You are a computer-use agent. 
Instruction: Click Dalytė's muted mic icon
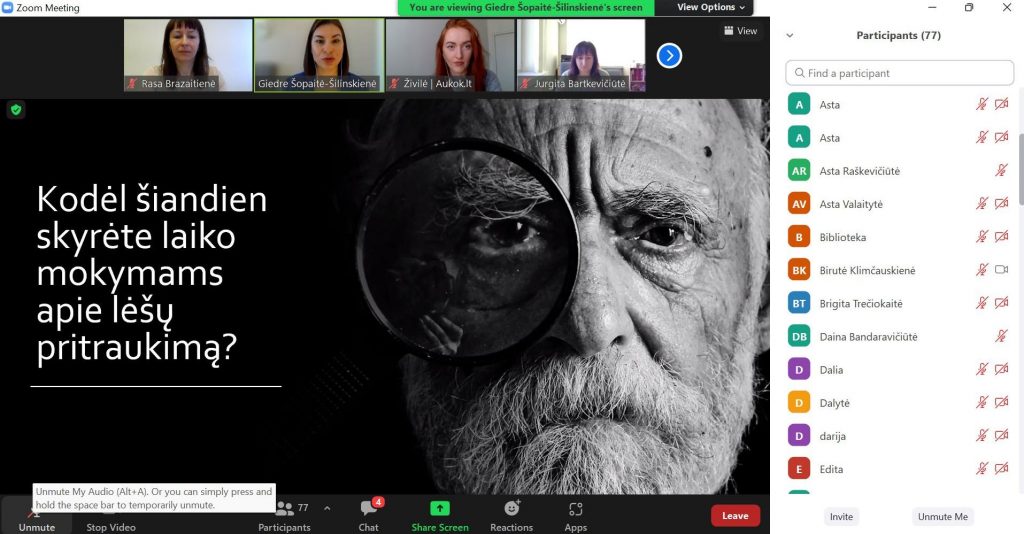(982, 402)
